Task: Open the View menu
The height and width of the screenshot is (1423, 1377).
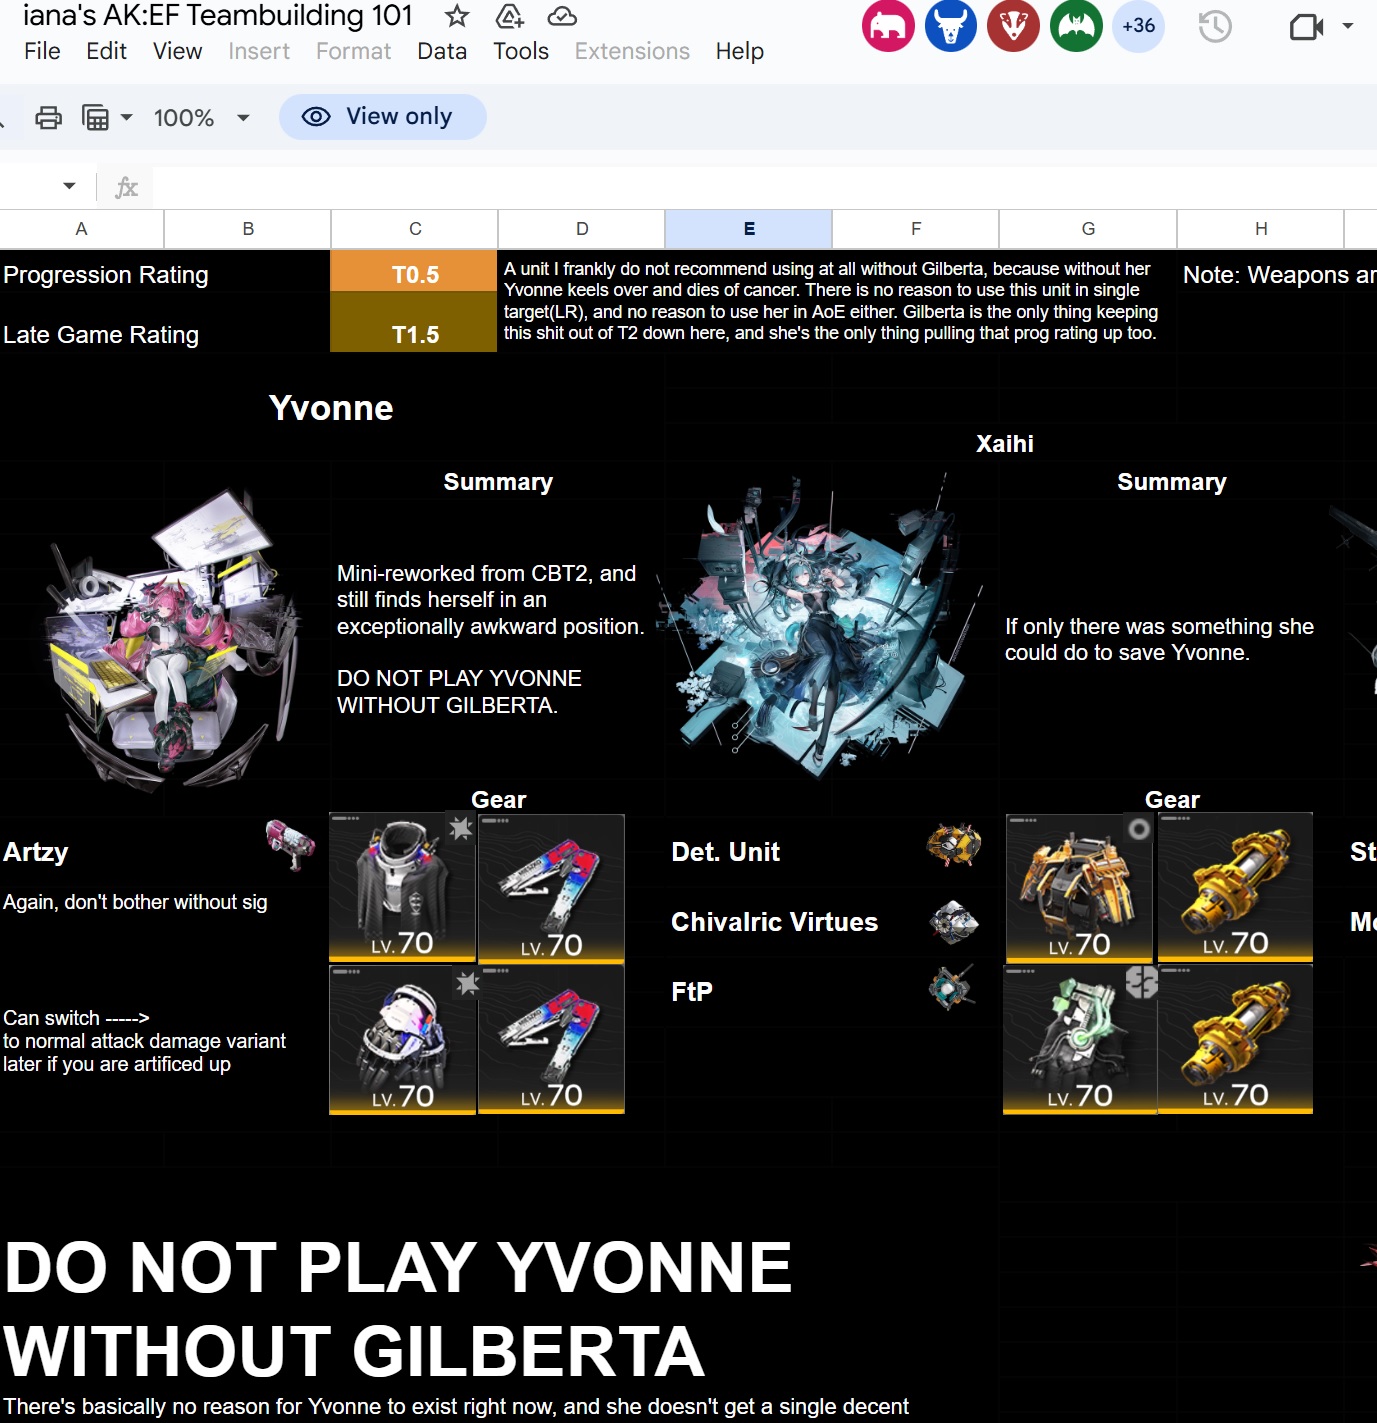Action: tap(177, 51)
